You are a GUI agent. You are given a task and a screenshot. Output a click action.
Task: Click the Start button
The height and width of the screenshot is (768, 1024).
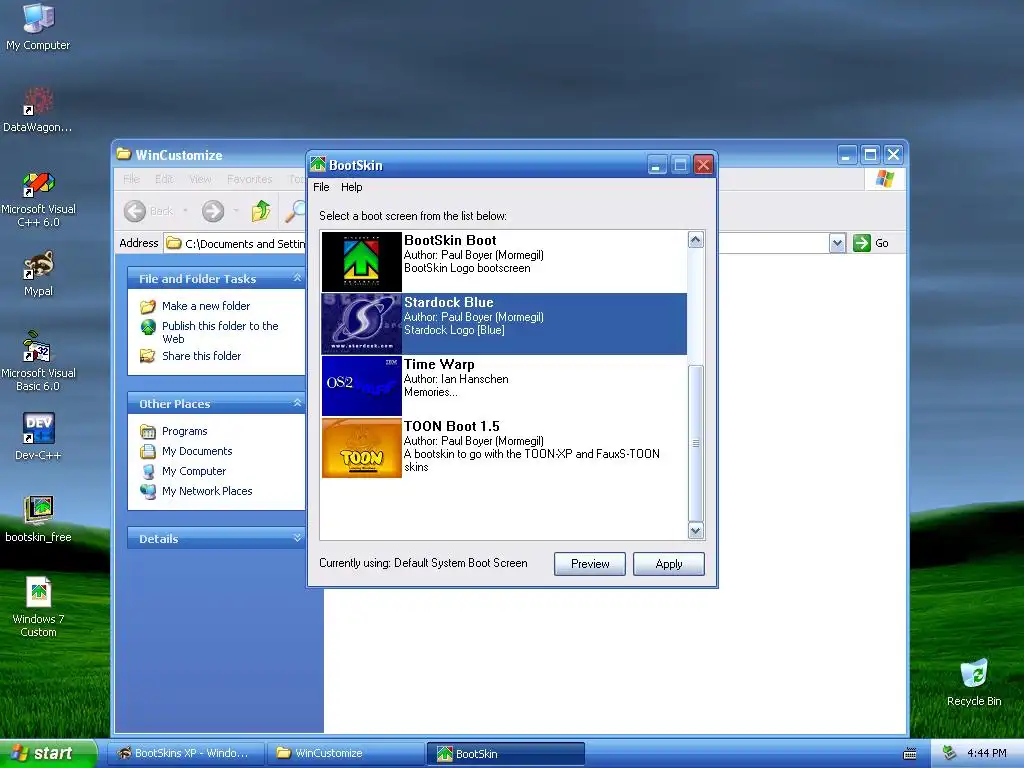click(x=48, y=753)
